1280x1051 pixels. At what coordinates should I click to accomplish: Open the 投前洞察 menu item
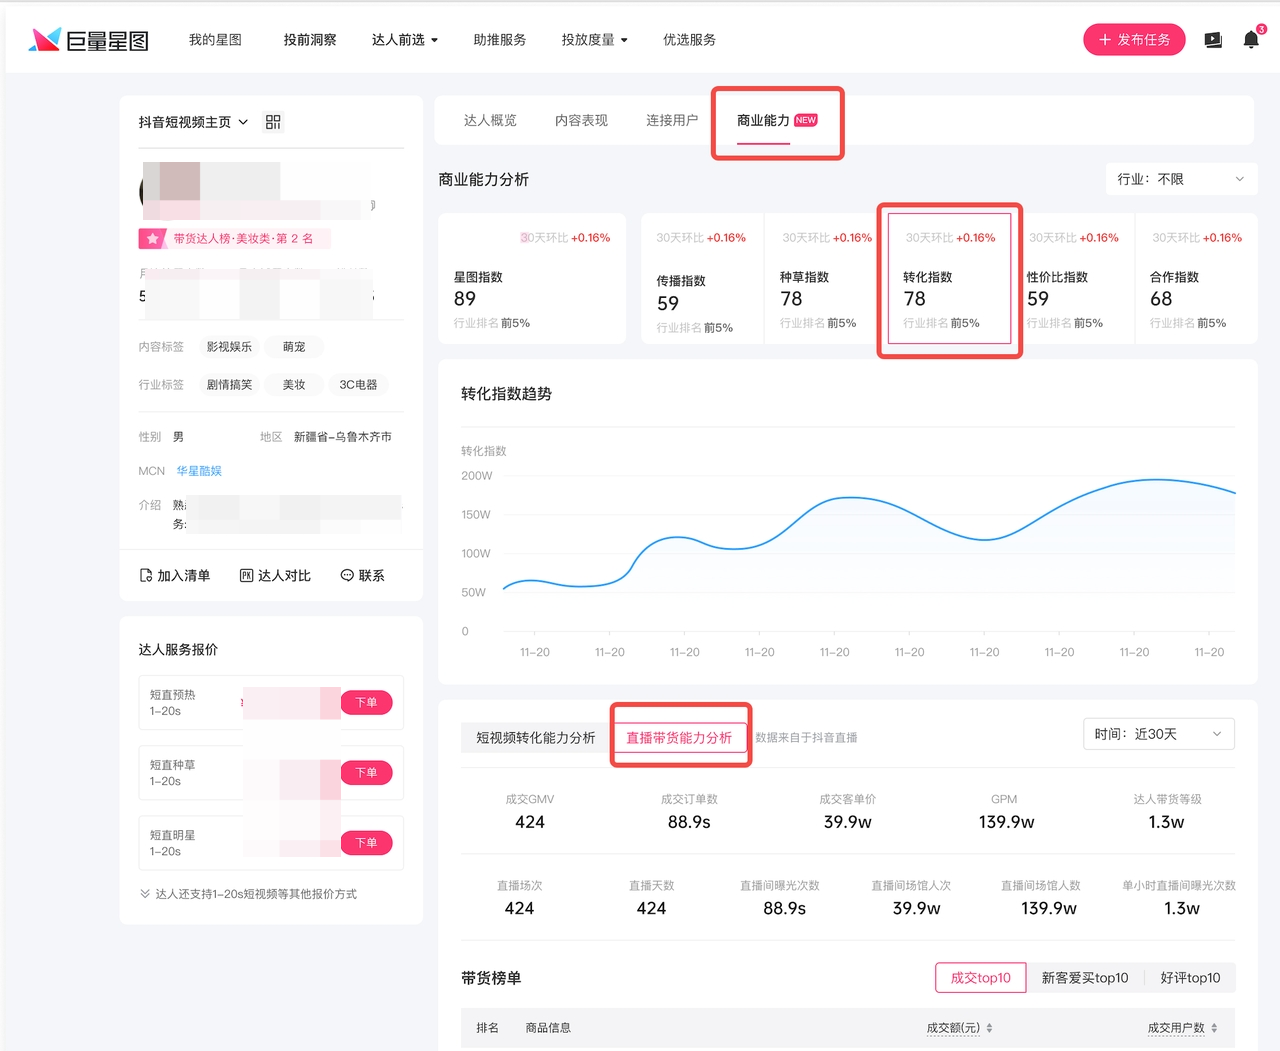click(310, 40)
